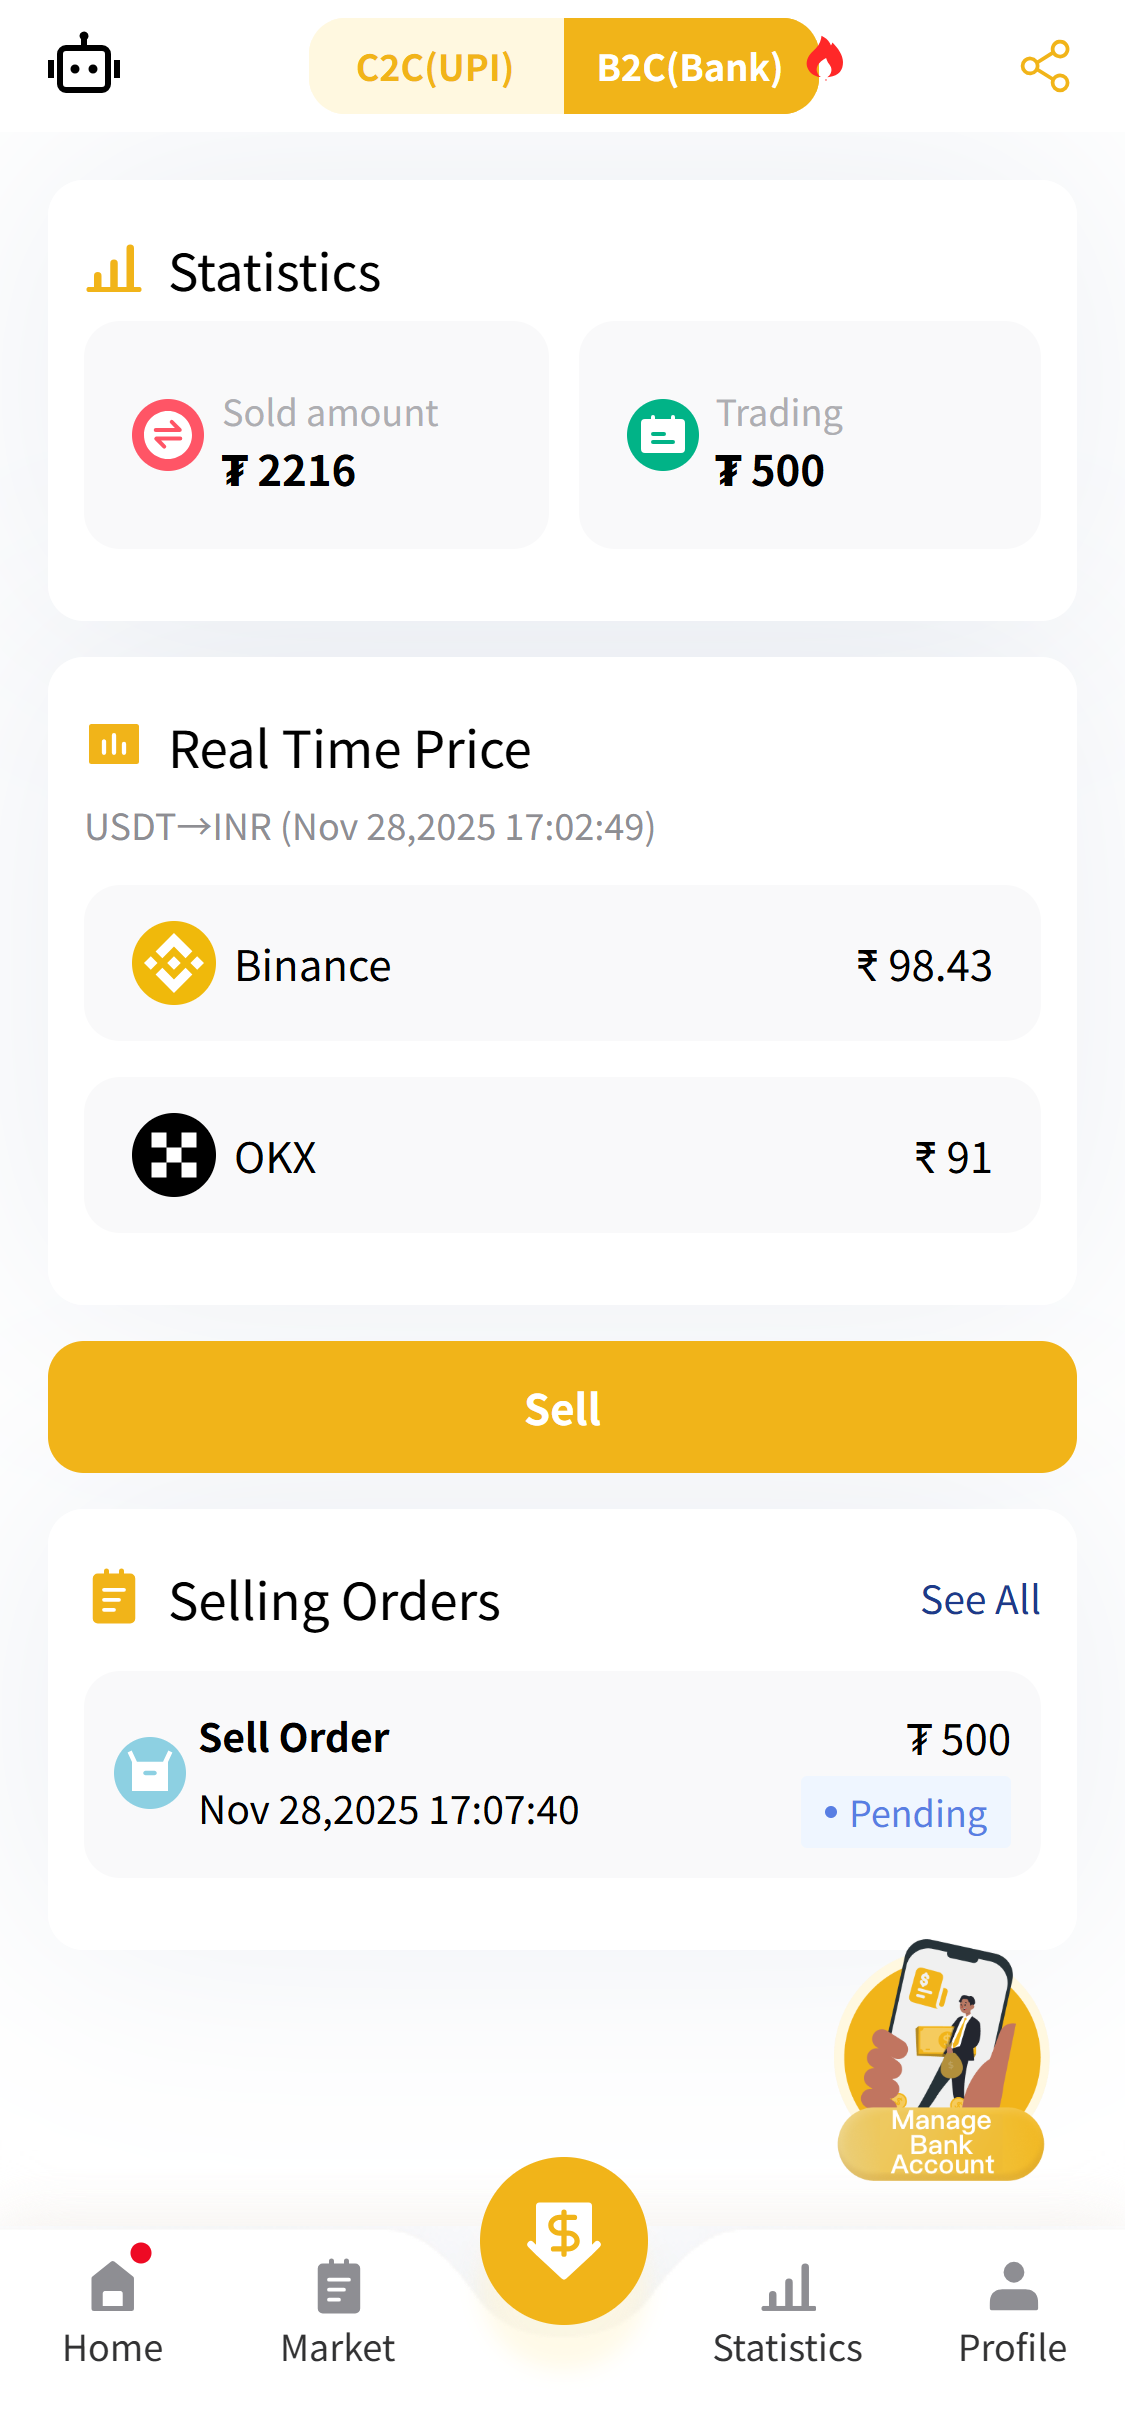Switch to B2C(Bank) mode
The height and width of the screenshot is (2436, 1125).
click(690, 67)
